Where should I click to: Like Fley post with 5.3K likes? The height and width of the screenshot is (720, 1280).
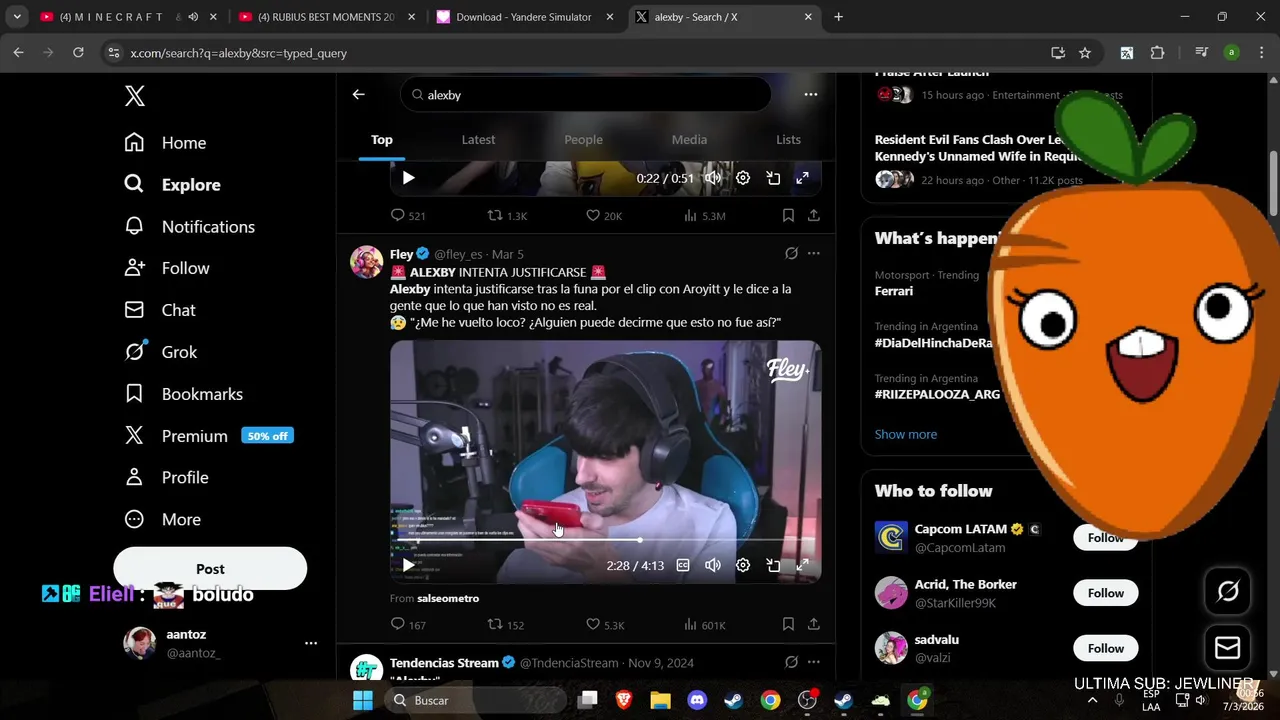coord(605,625)
